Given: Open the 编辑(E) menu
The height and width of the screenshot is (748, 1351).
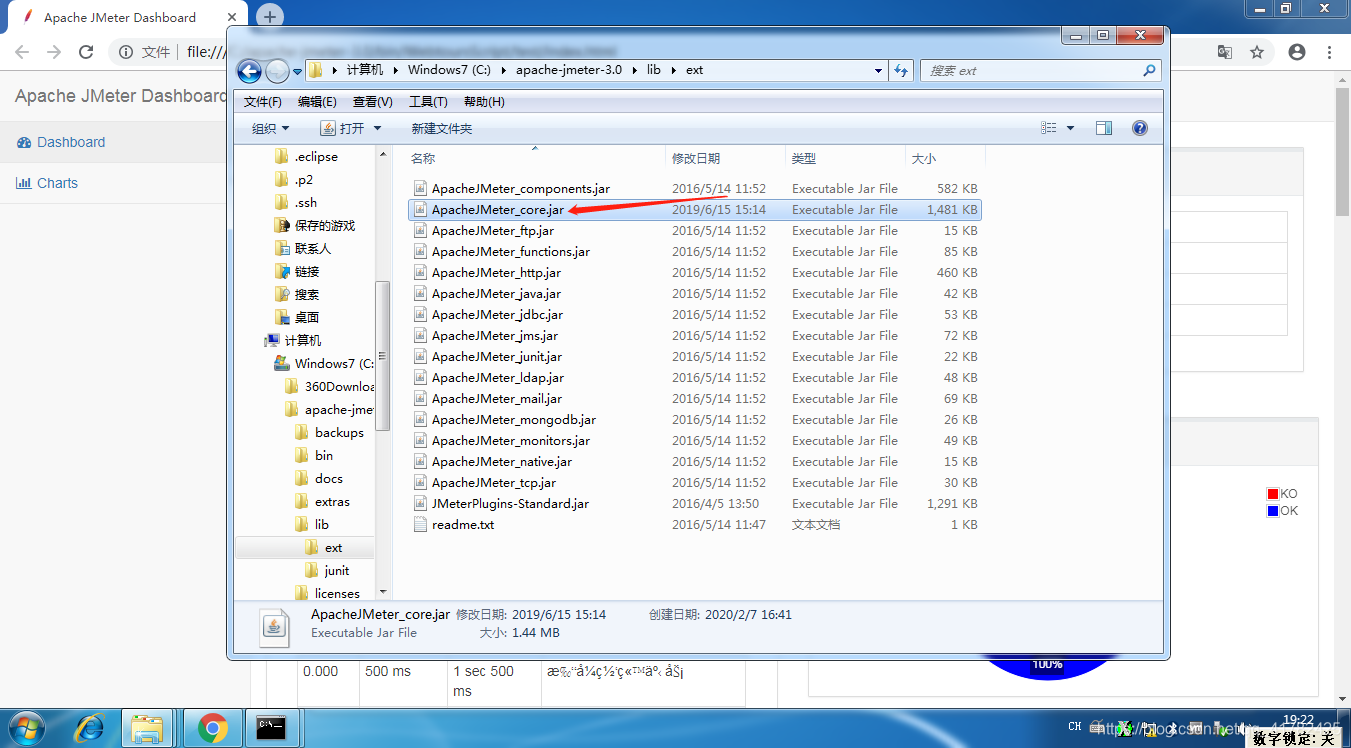Looking at the screenshot, I should [317, 102].
